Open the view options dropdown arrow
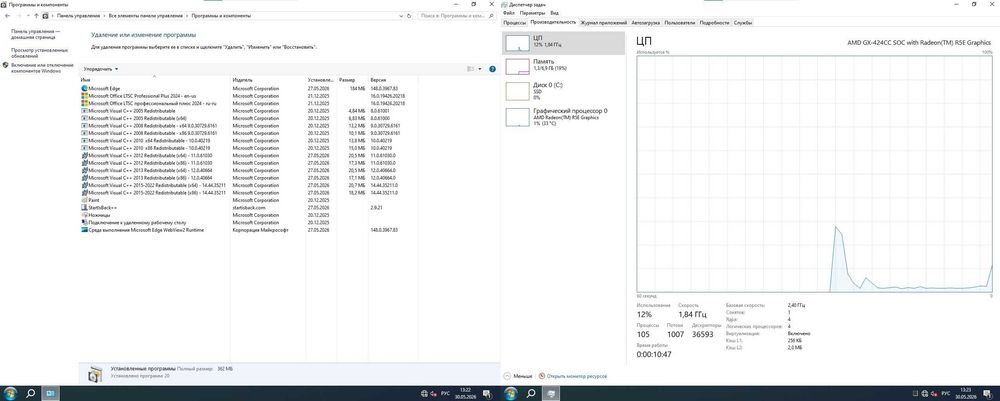The height and width of the screenshot is (401, 1000). 480,69
